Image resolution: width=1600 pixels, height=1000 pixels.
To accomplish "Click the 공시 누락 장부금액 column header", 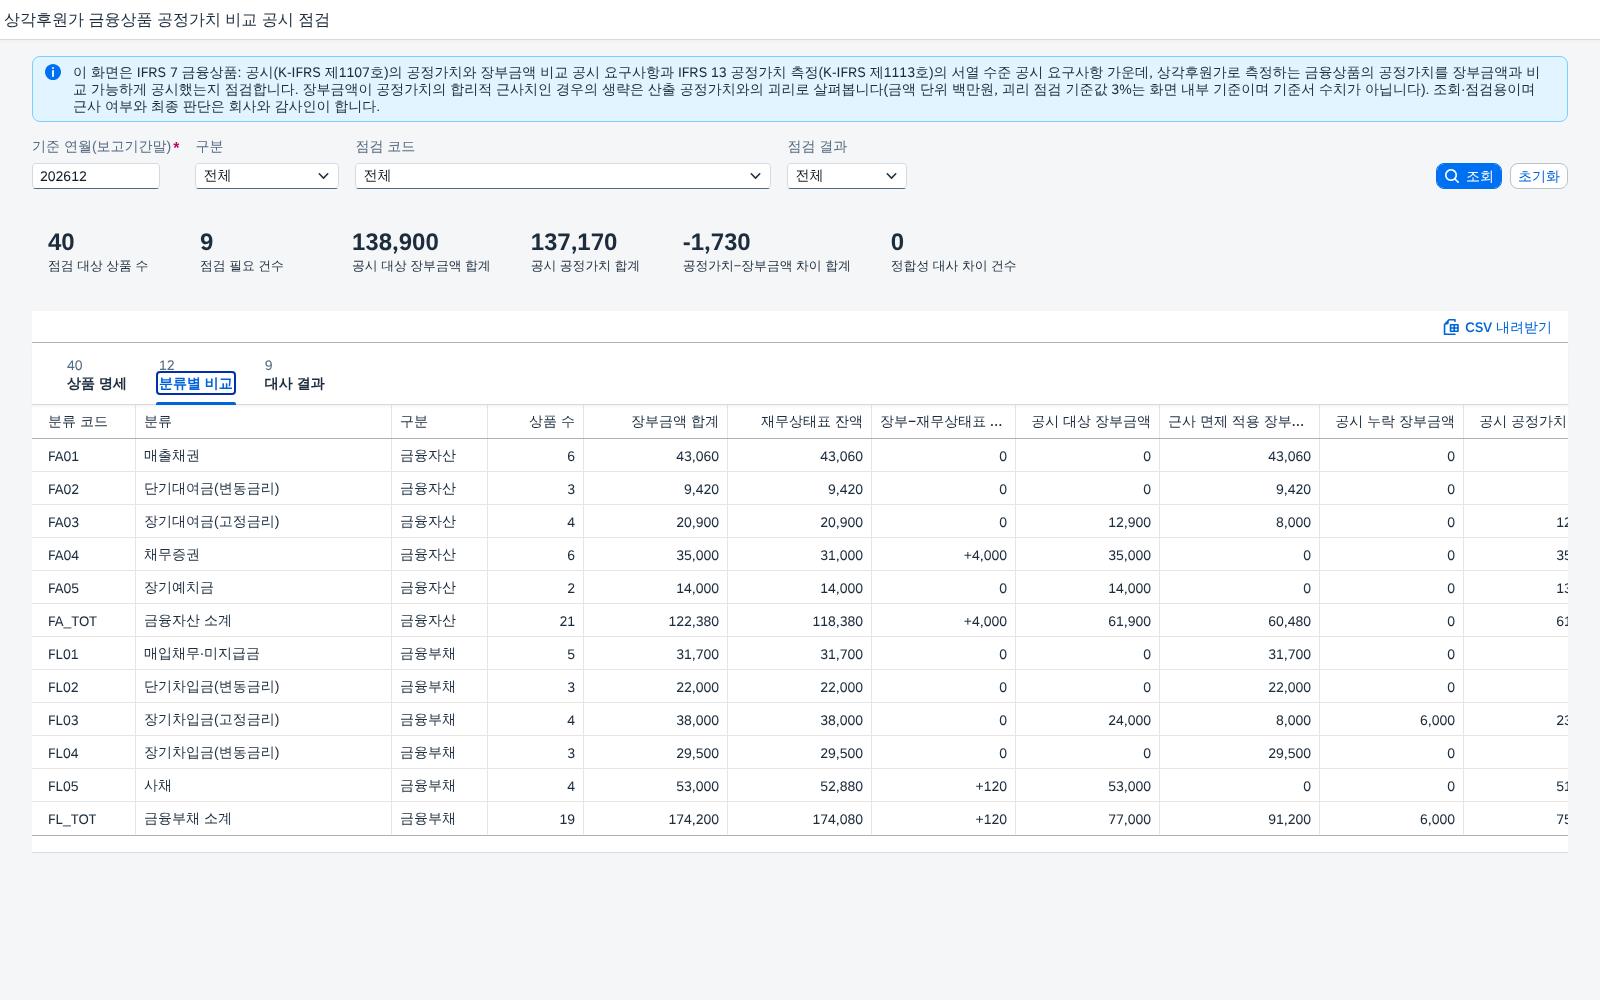I will [1392, 422].
